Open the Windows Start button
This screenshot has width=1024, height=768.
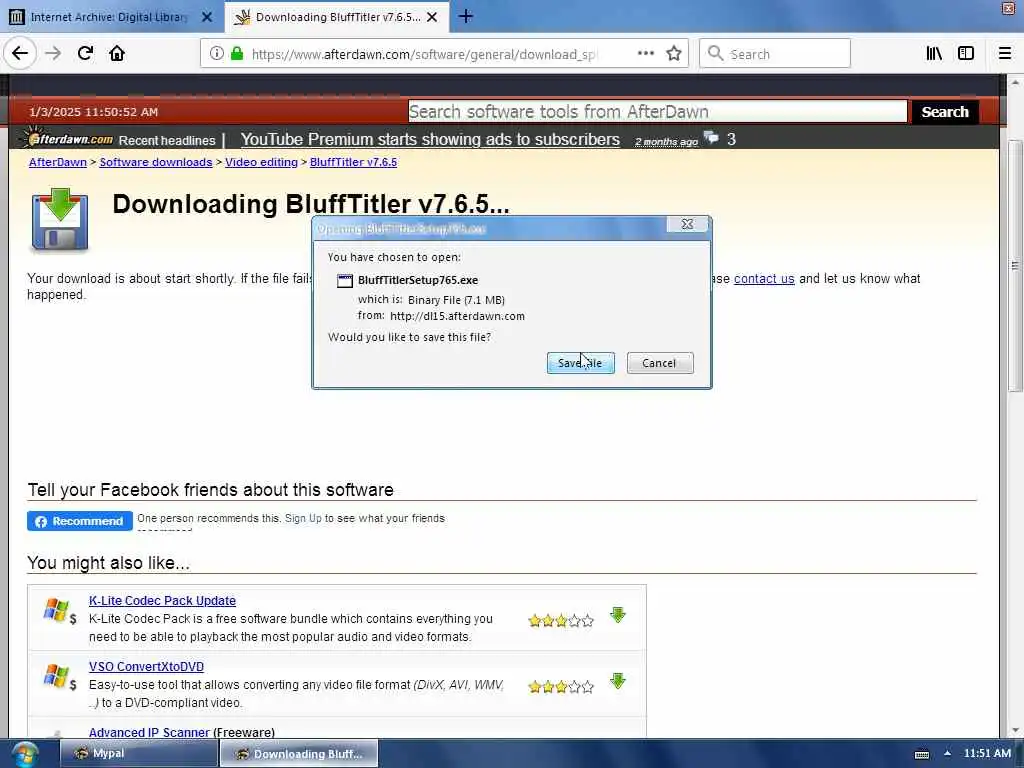(24, 754)
